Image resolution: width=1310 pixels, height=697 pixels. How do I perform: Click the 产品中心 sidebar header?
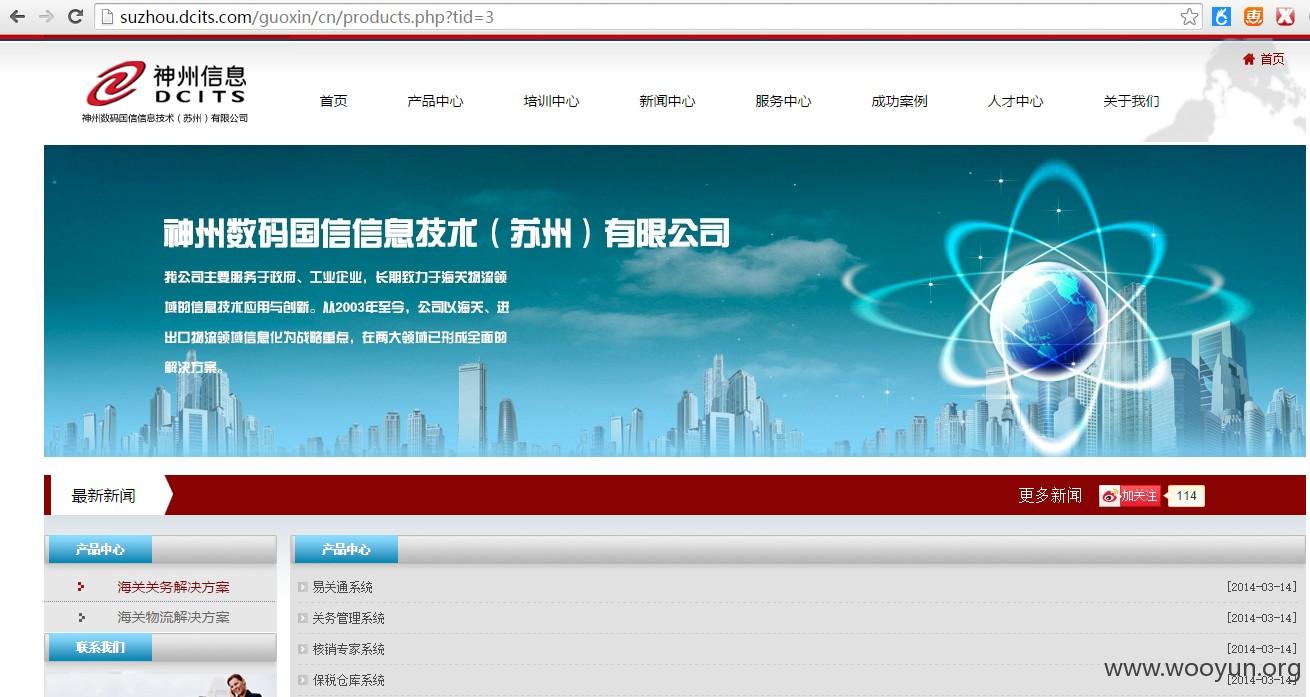coord(100,549)
